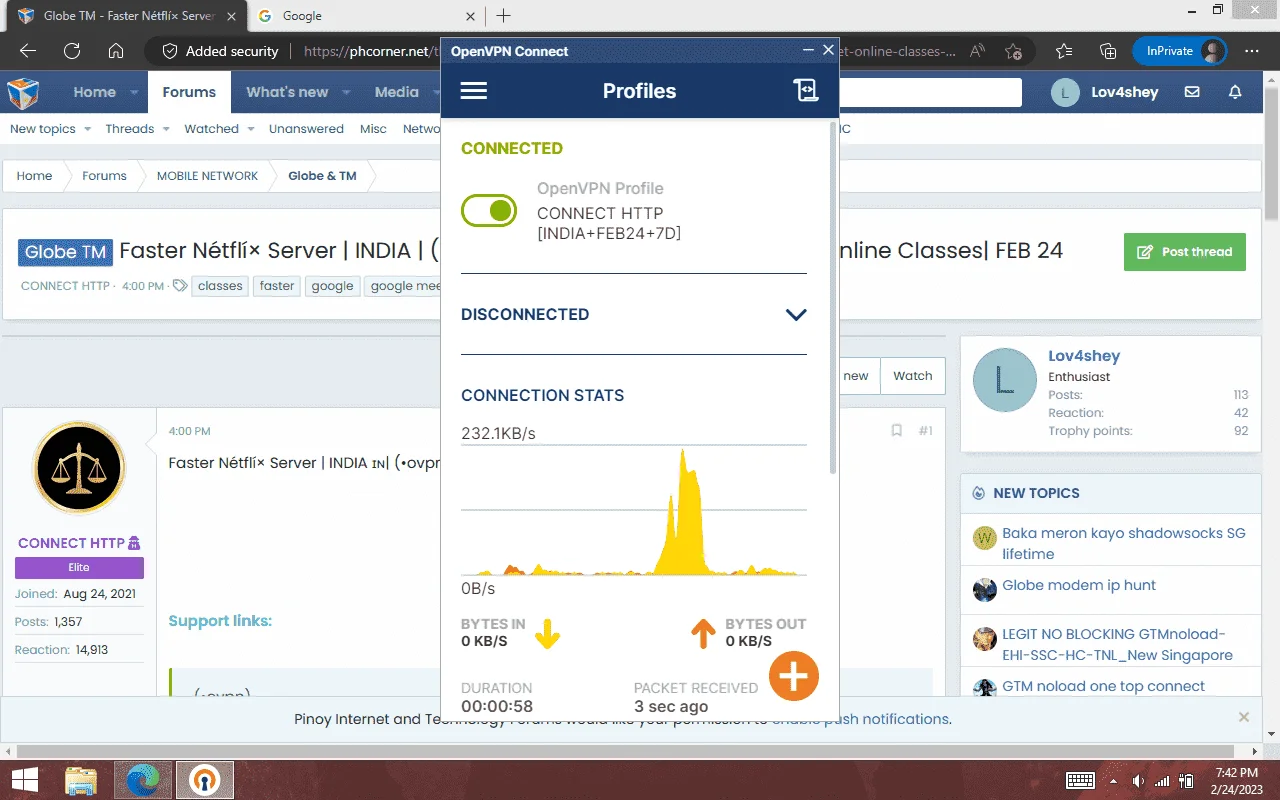Click the faster tag
The width and height of the screenshot is (1280, 800).
coord(277,286)
